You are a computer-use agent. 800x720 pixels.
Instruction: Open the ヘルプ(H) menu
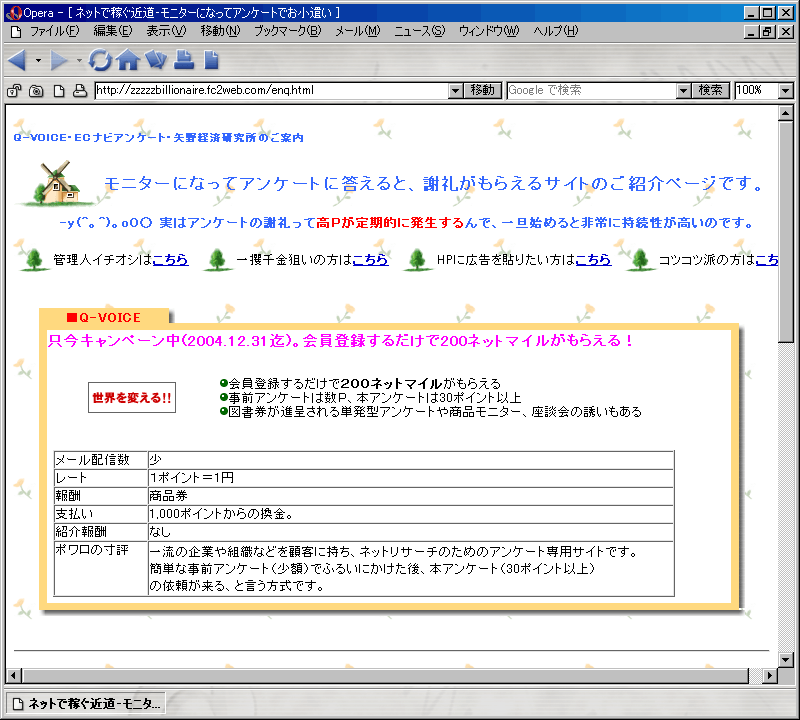[x=556, y=31]
